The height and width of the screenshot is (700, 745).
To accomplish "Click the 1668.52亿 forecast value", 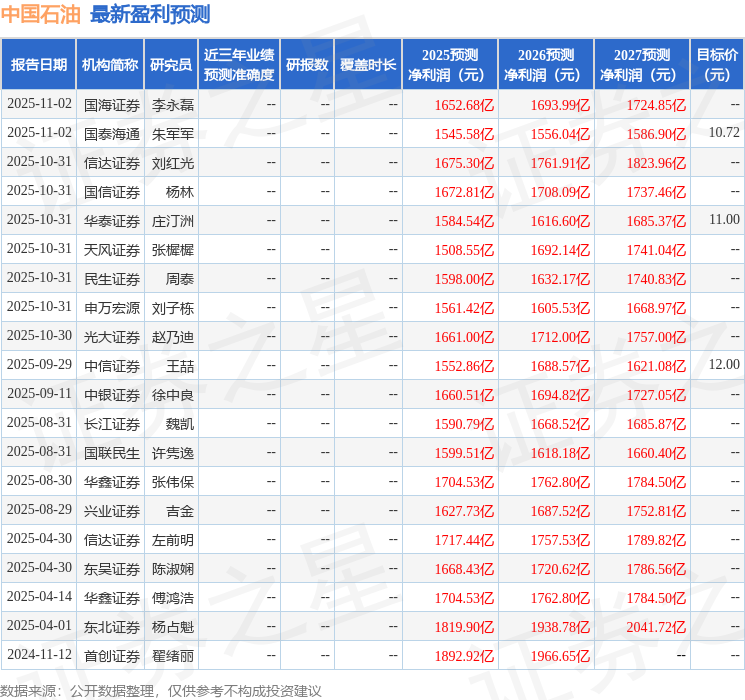I will point(560,424).
